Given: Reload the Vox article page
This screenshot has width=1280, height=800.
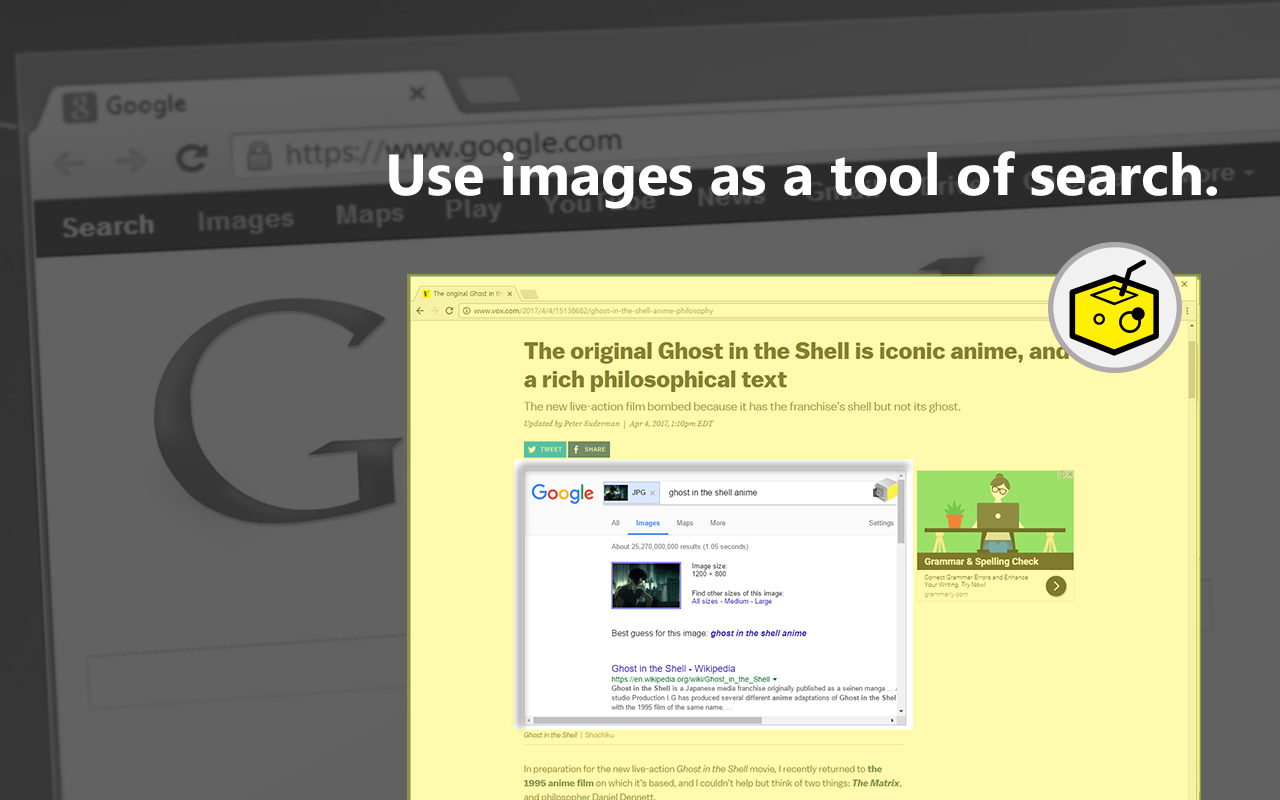Looking at the screenshot, I should point(450,311).
